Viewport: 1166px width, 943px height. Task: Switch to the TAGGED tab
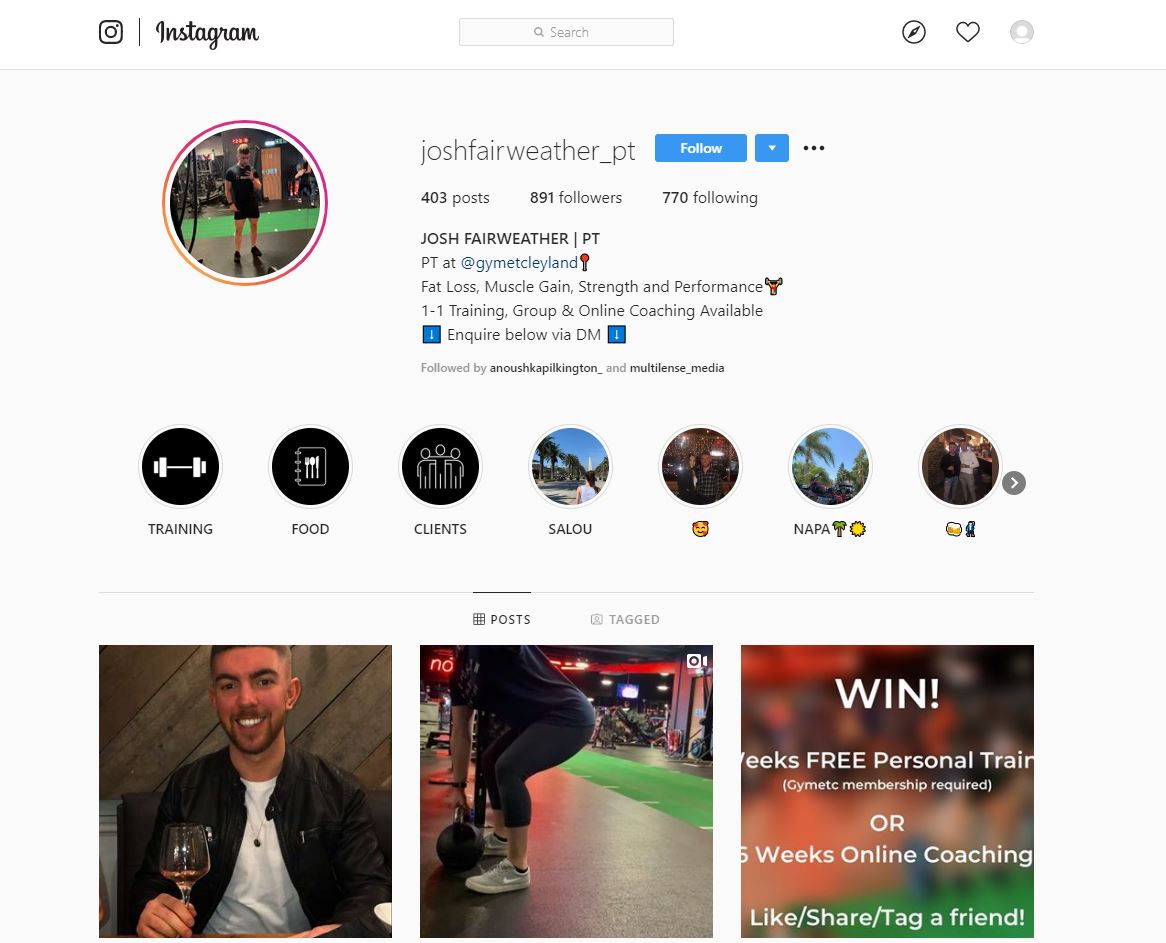pos(625,619)
